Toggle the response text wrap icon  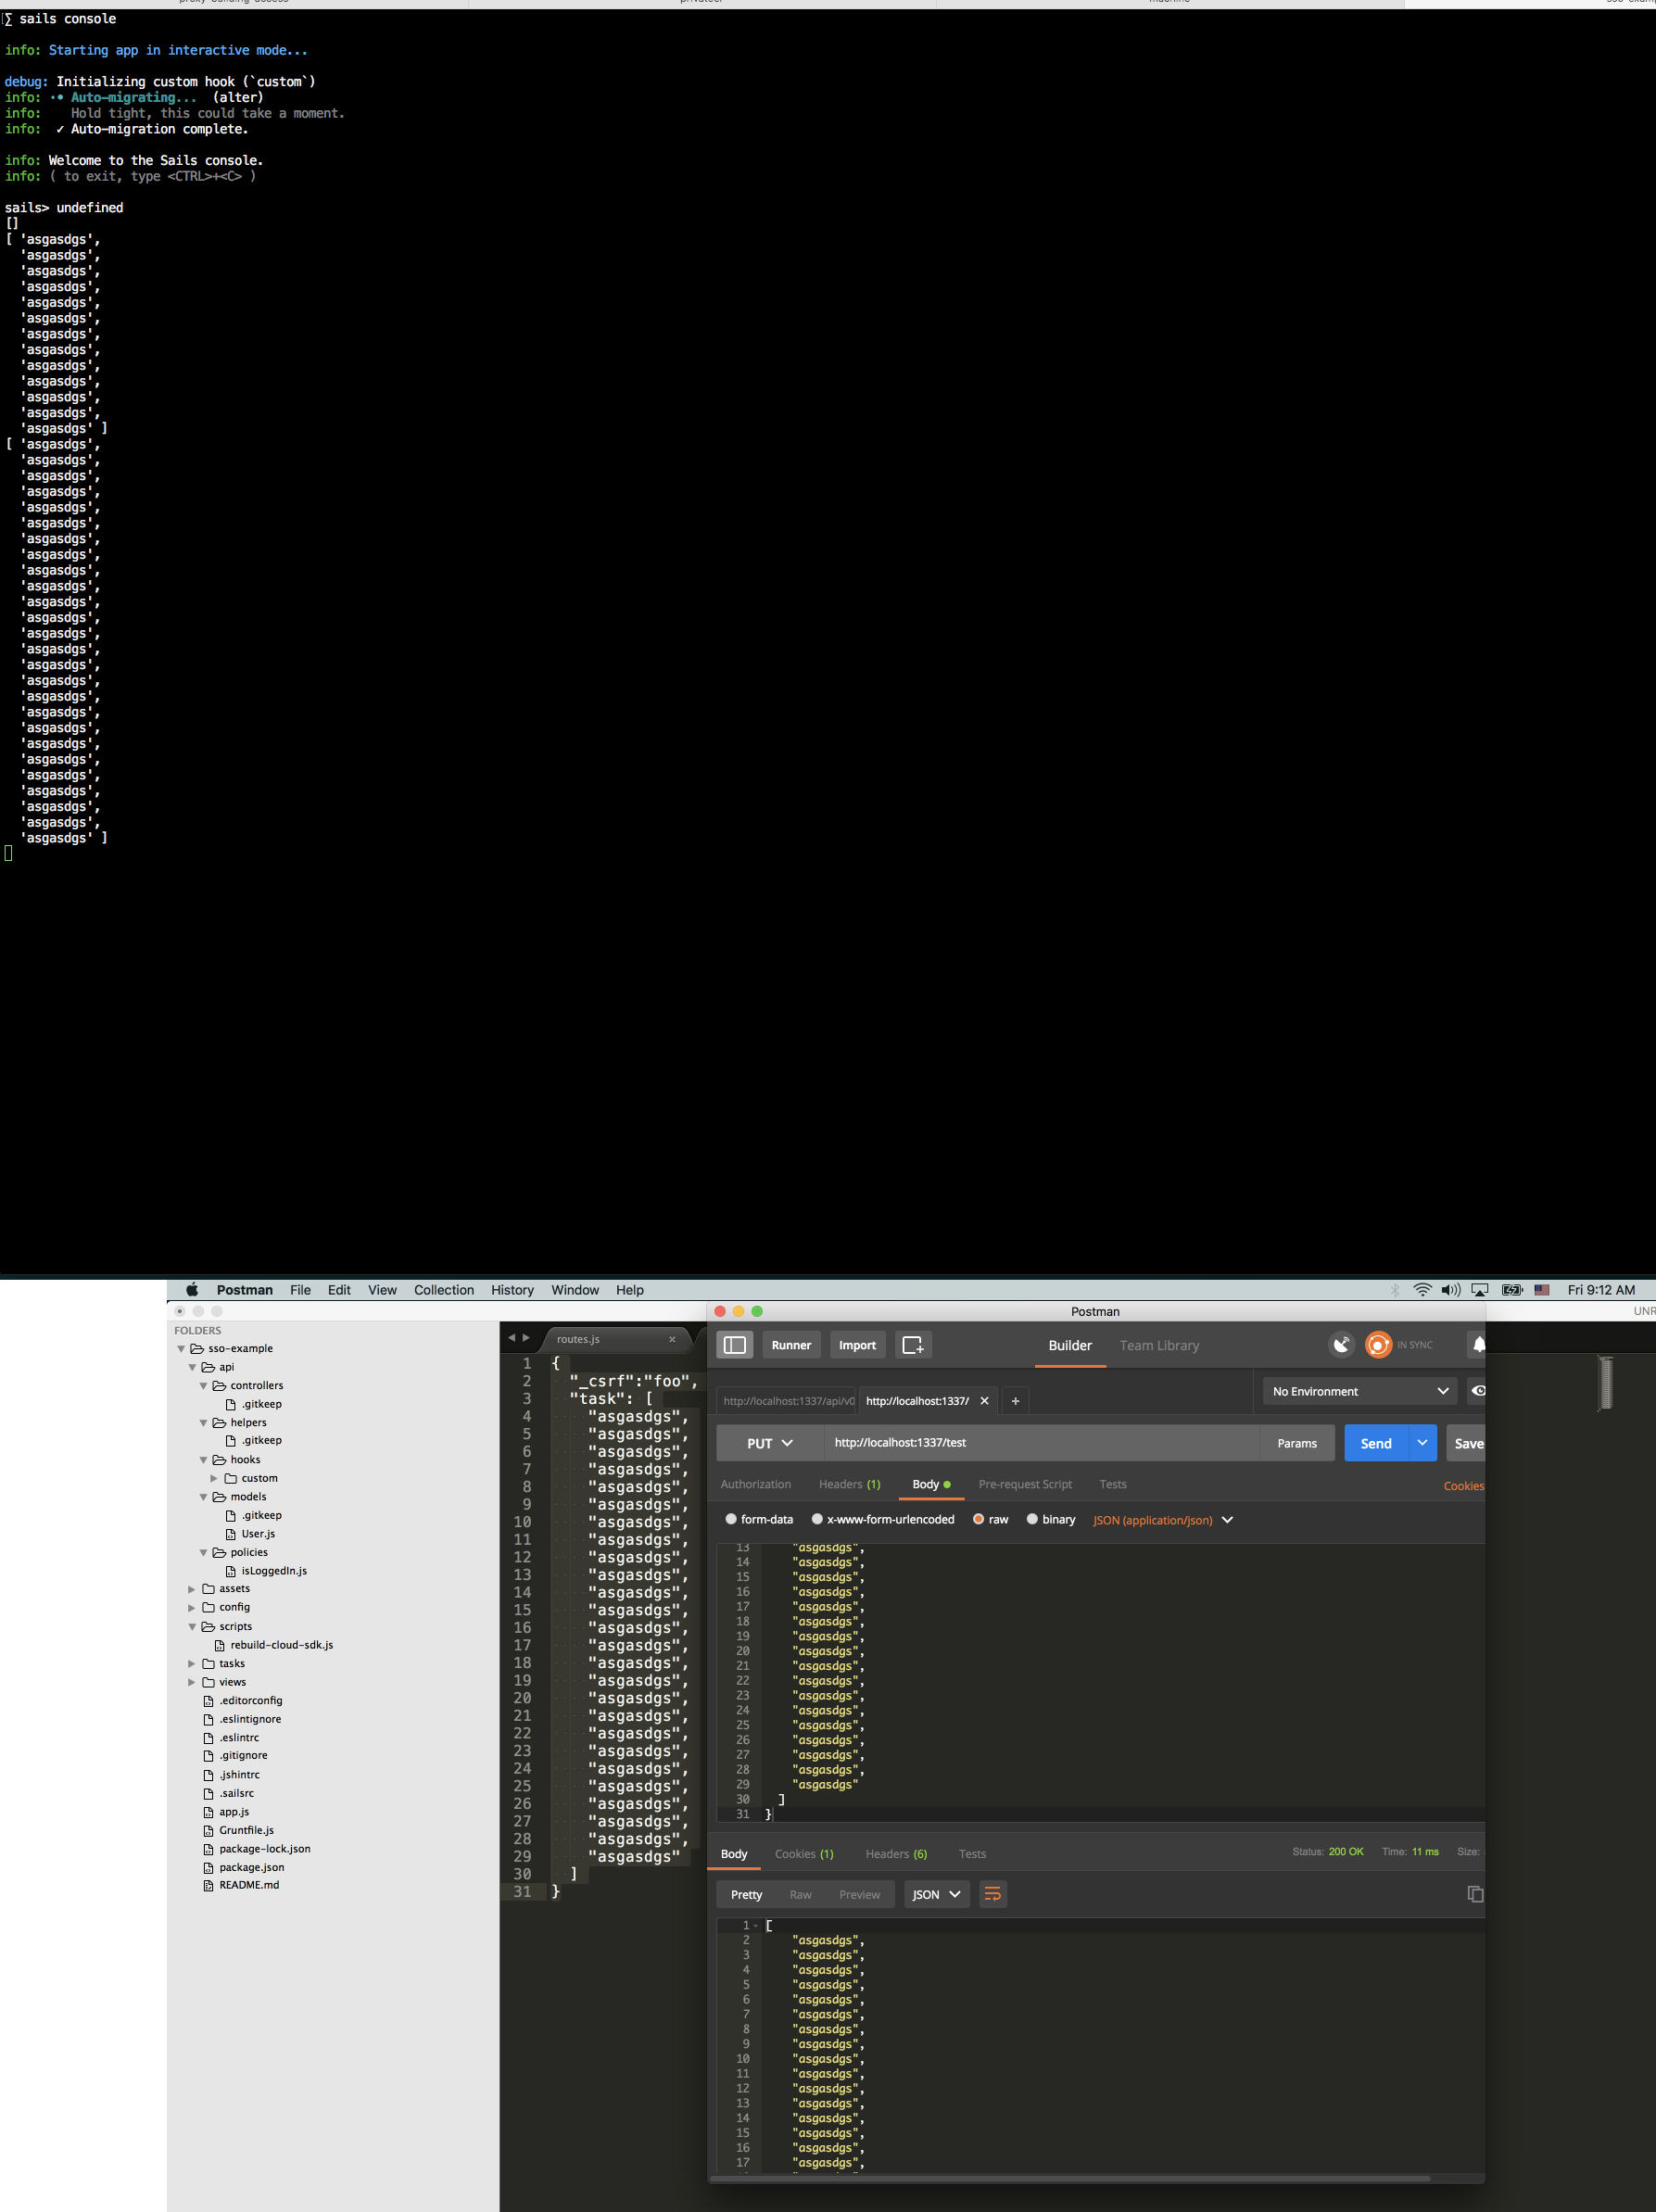pos(992,1893)
